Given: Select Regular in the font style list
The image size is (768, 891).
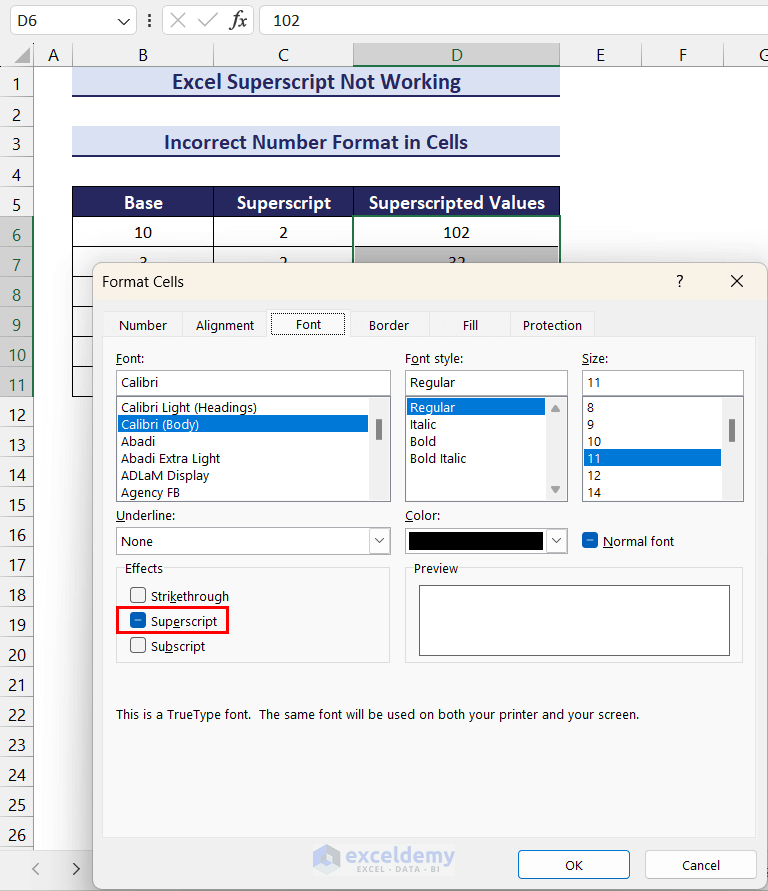Looking at the screenshot, I should [x=476, y=407].
